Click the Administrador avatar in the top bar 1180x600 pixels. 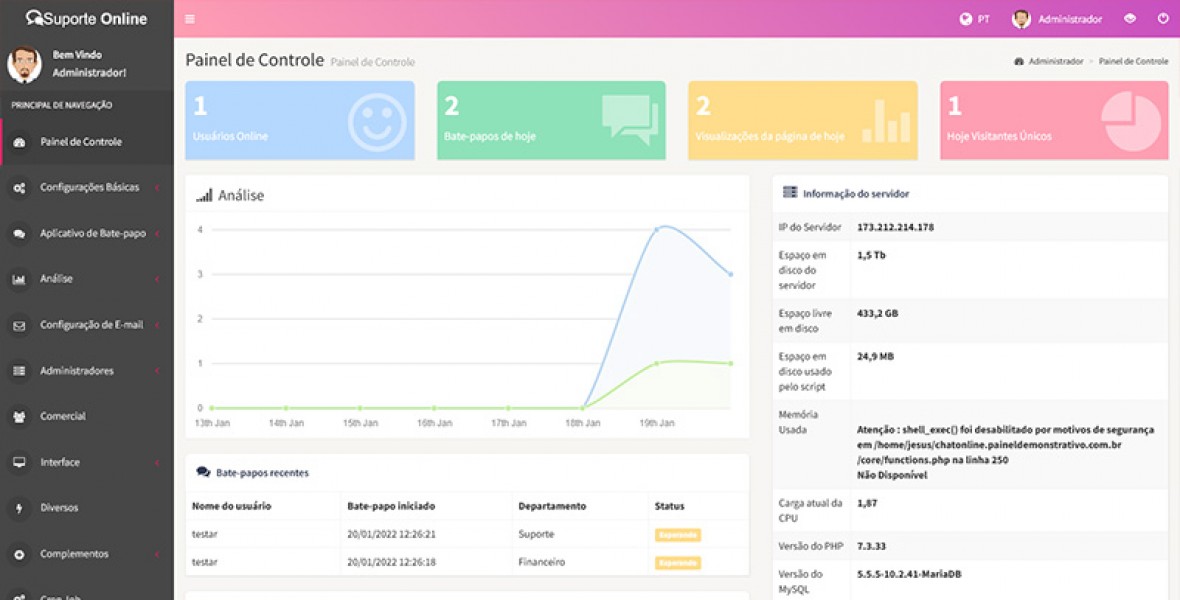point(1021,19)
